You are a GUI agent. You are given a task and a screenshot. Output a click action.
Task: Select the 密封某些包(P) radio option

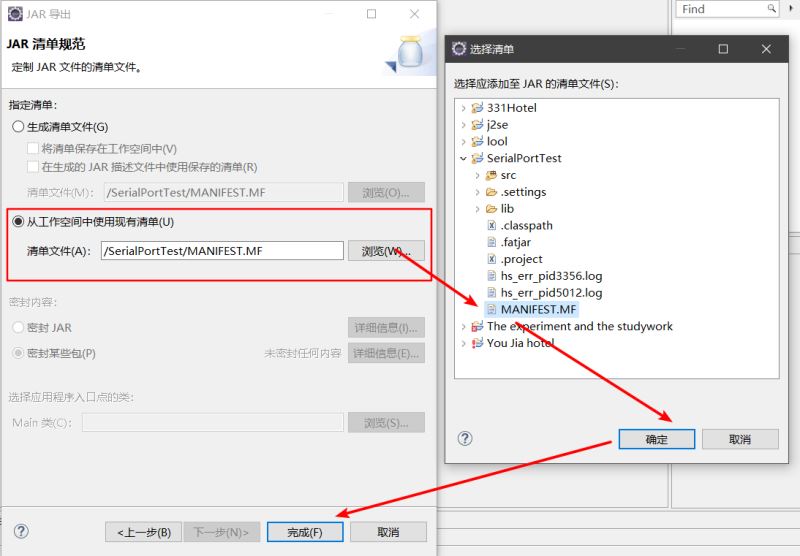[x=18, y=353]
